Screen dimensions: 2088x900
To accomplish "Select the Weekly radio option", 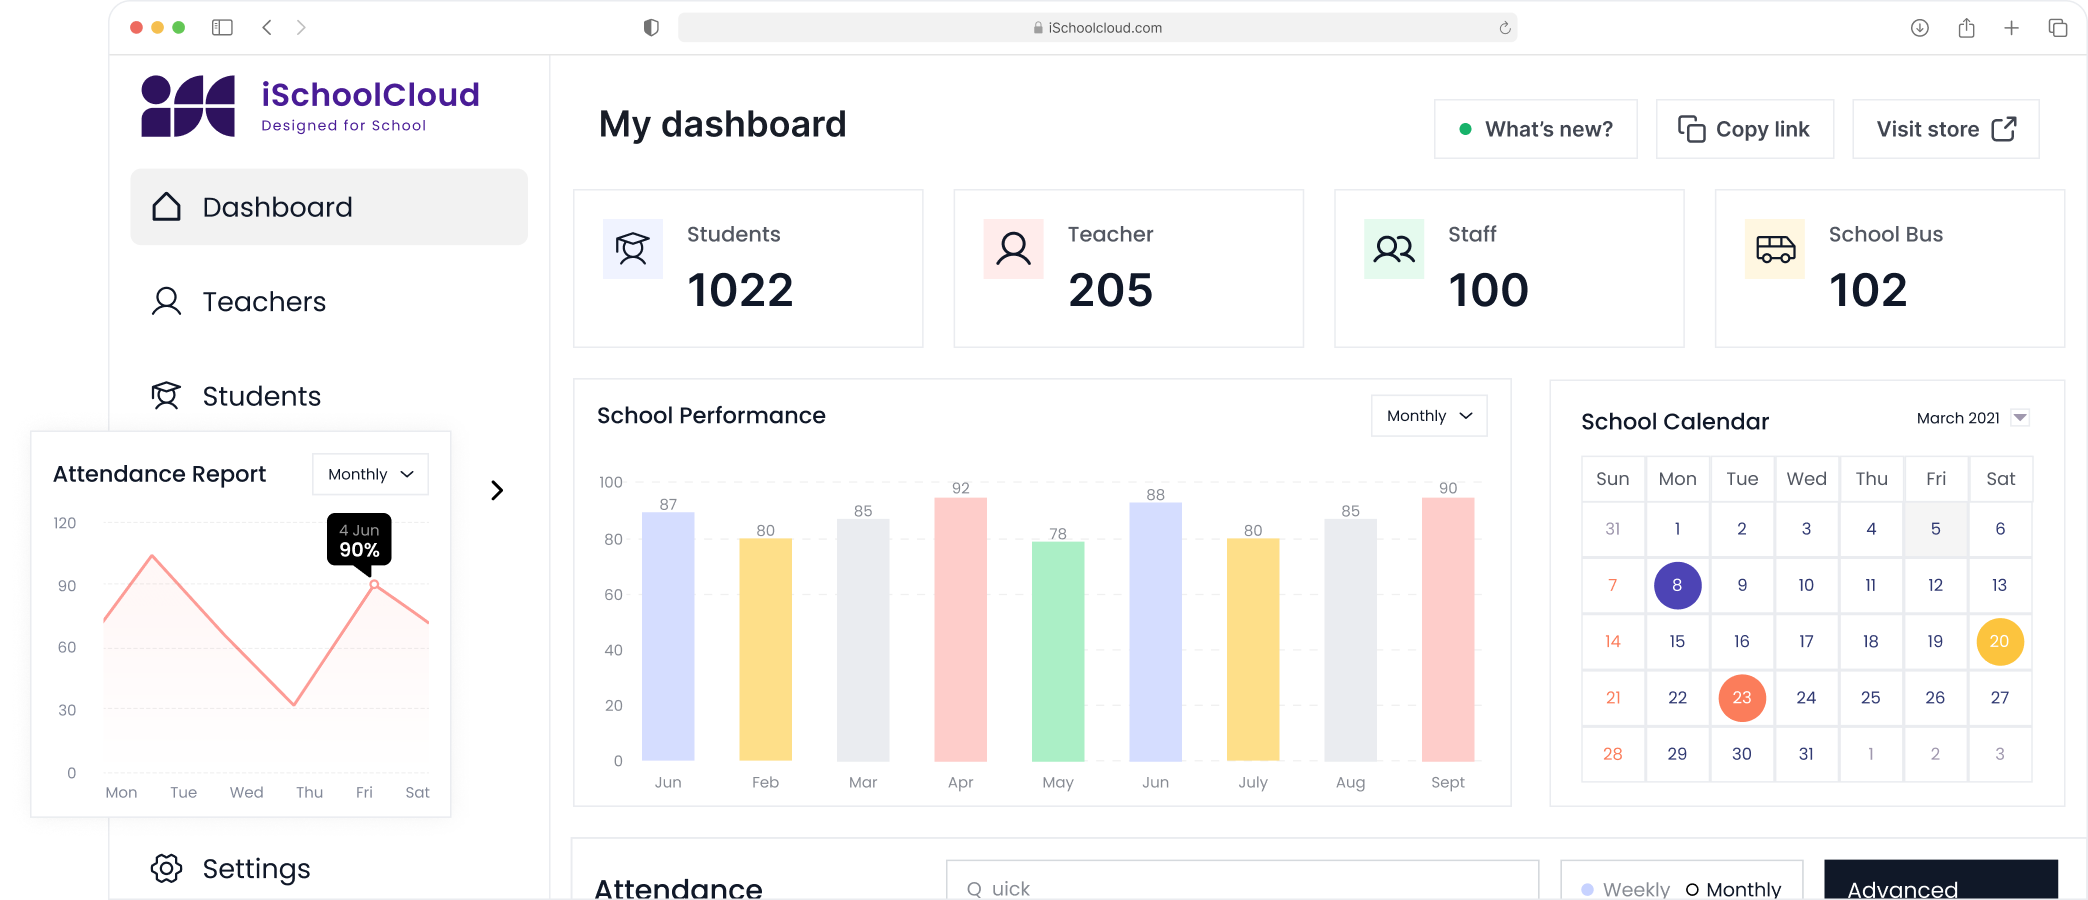I will (x=1588, y=889).
